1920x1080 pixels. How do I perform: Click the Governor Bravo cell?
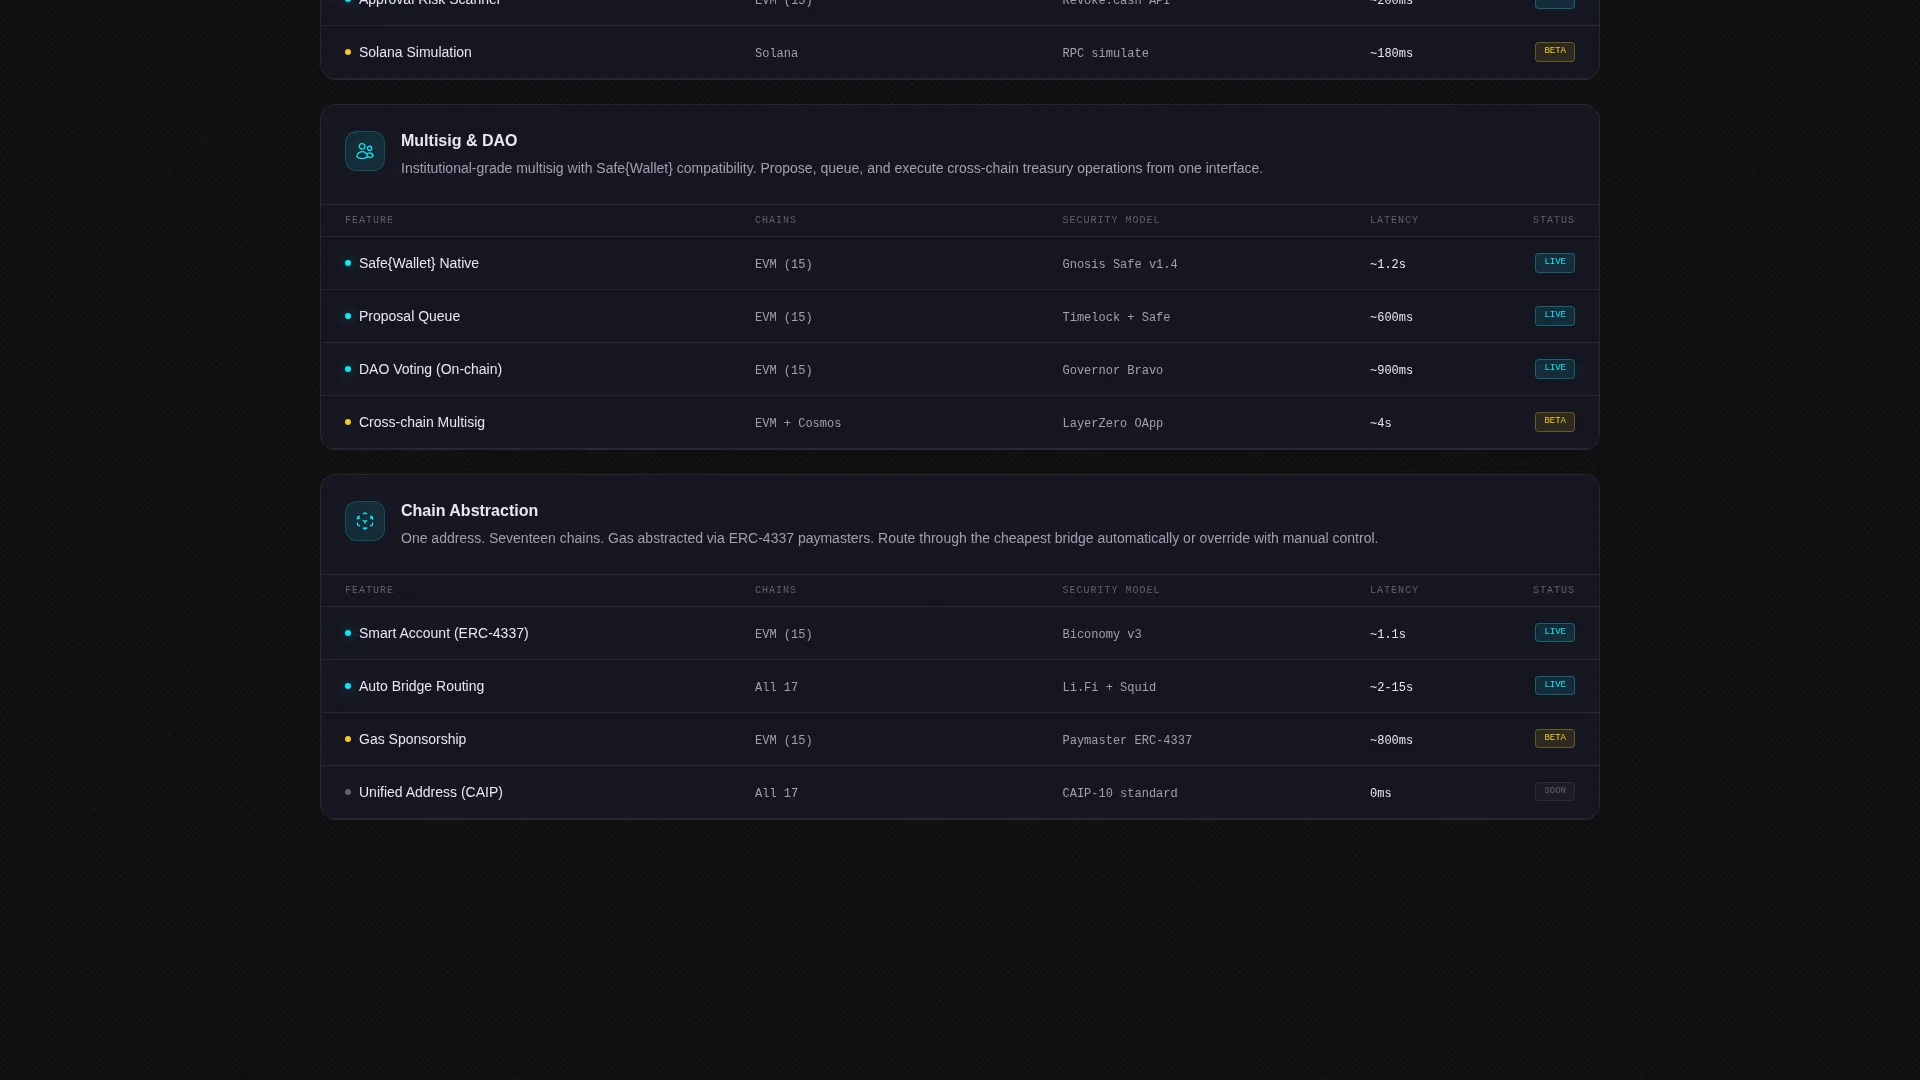pyautogui.click(x=1112, y=371)
